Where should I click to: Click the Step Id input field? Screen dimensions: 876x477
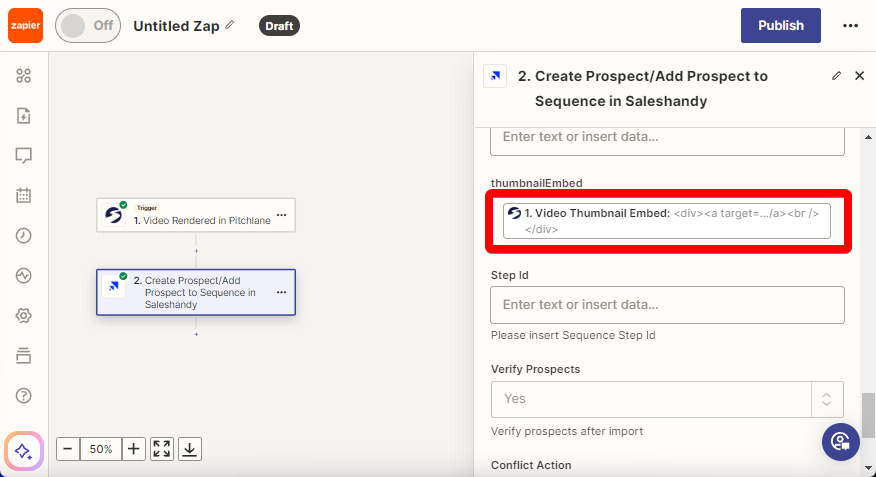click(667, 305)
